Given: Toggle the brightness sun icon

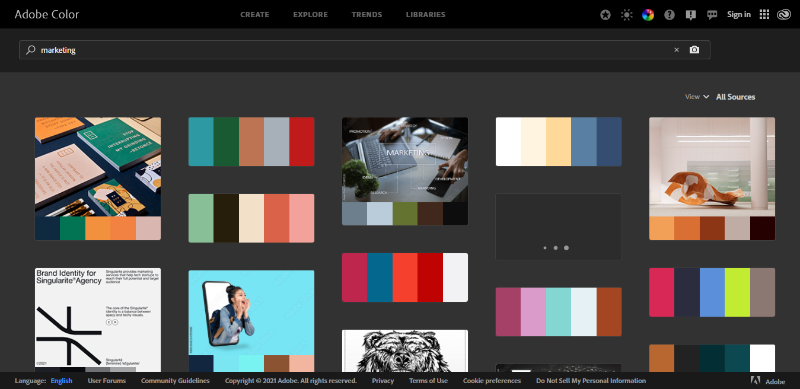Looking at the screenshot, I should pyautogui.click(x=627, y=15).
